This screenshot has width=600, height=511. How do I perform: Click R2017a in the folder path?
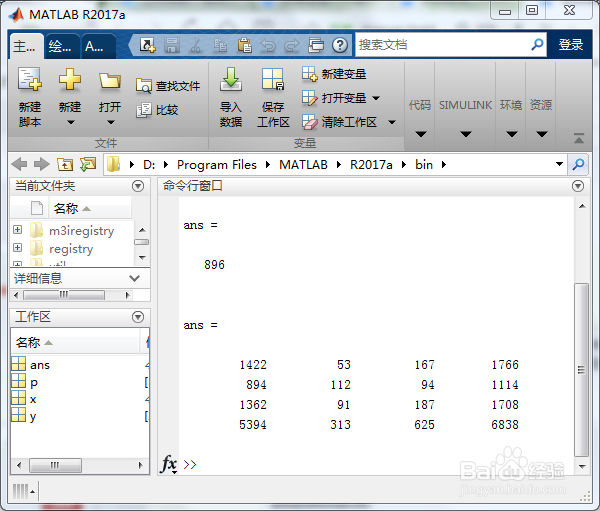coord(371,165)
